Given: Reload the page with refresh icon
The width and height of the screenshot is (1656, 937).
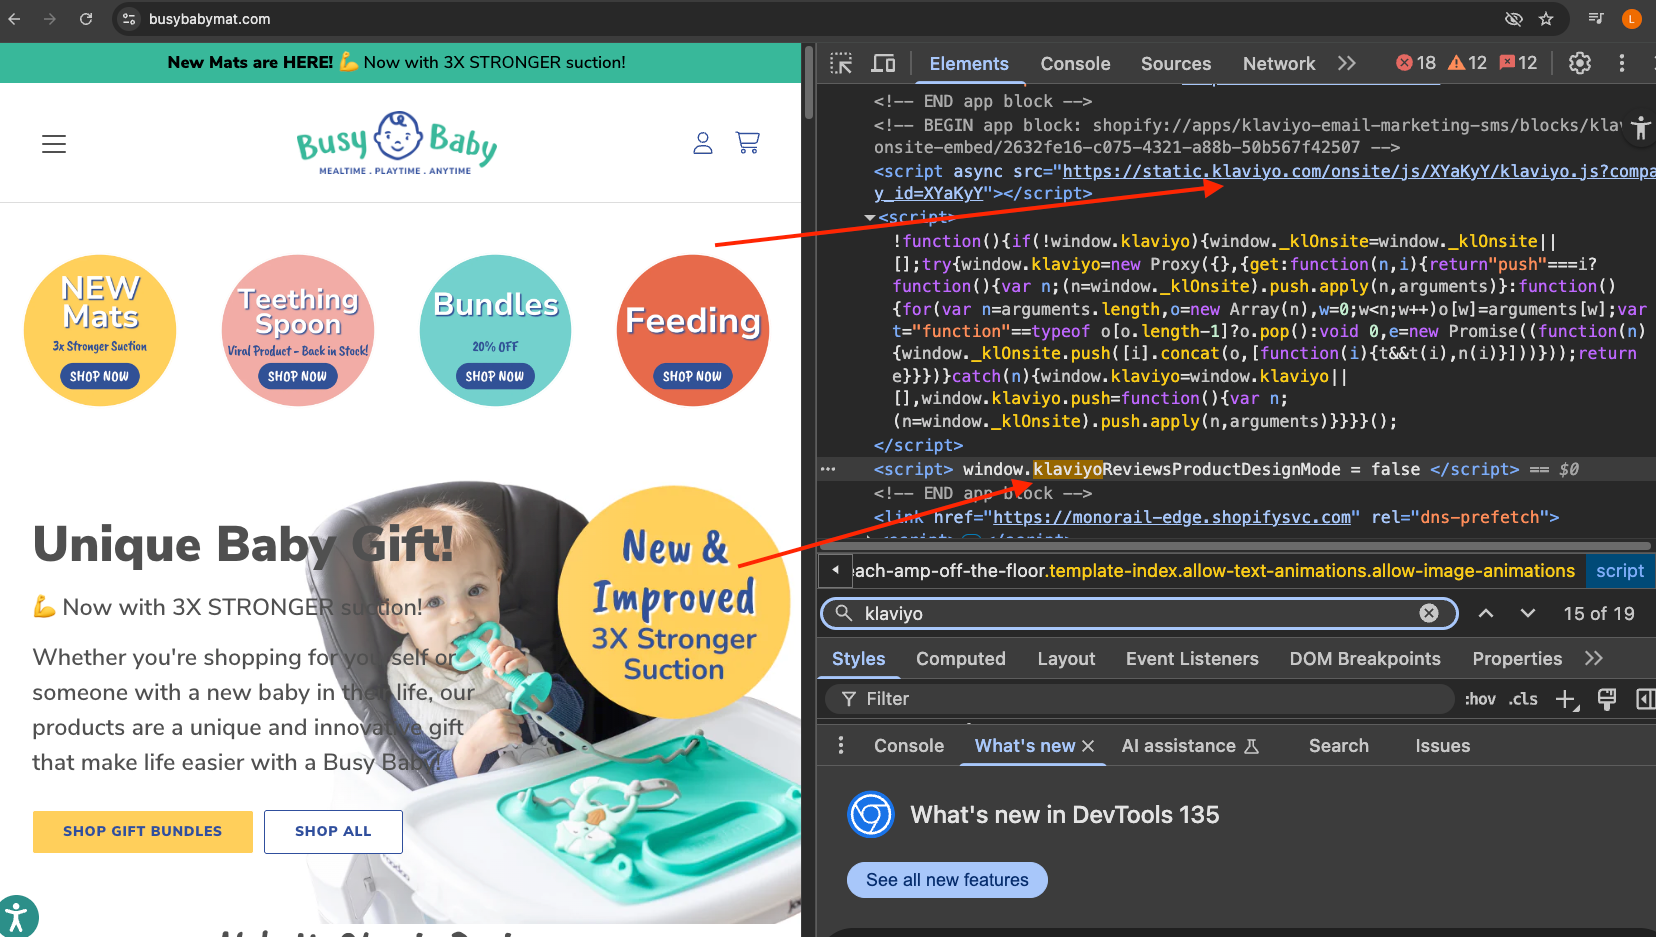Looking at the screenshot, I should (86, 19).
